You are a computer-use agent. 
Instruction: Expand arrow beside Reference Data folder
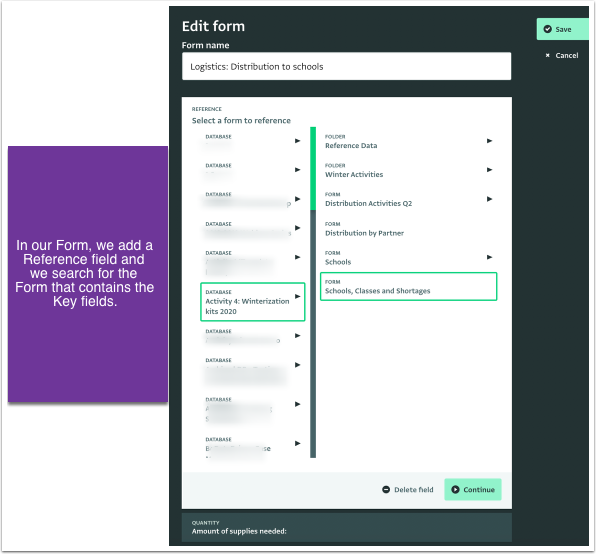point(490,141)
